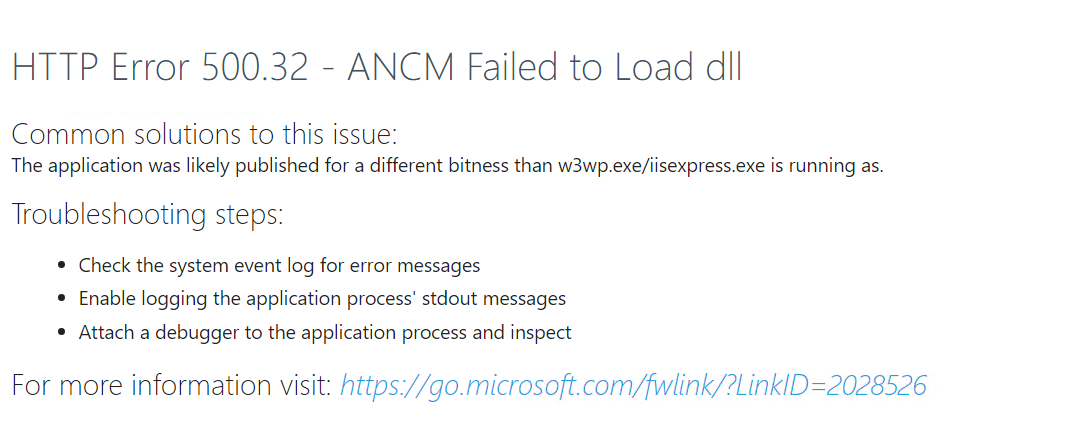Viewport: 1080px width, 435px height.
Task: Click 'Enable logging the application process' bullet item
Action: [322, 299]
